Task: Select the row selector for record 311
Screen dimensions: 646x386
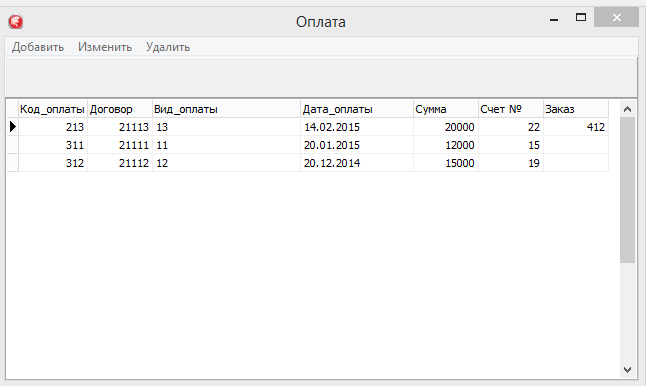Action: [x=13, y=145]
